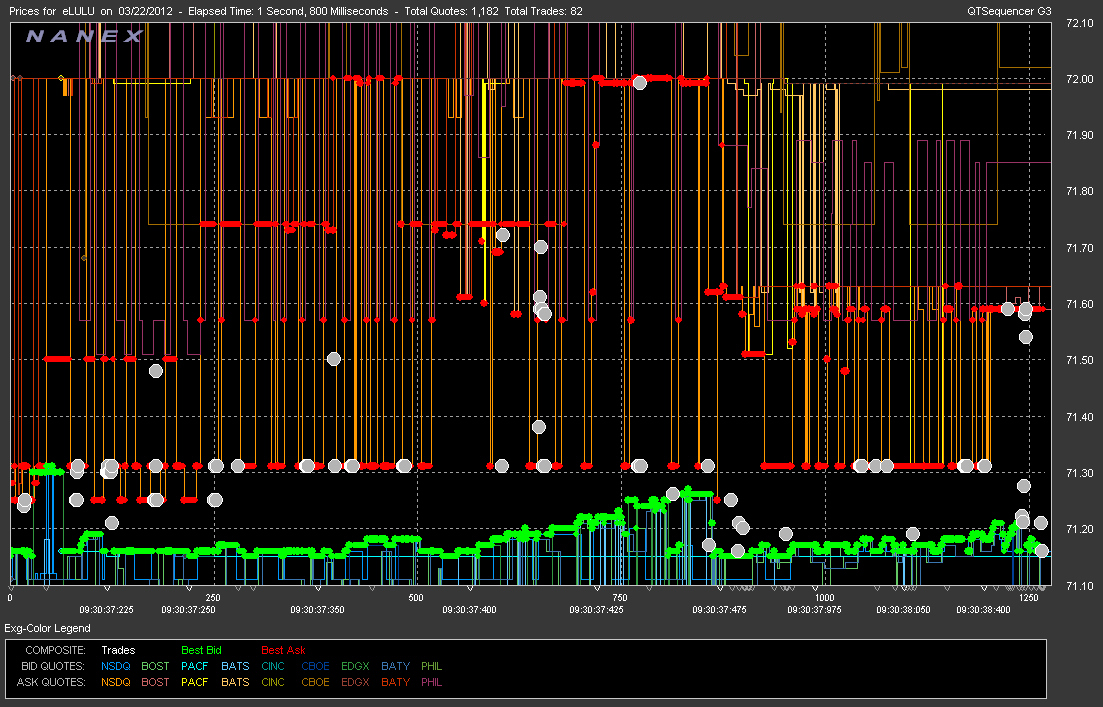The height and width of the screenshot is (707, 1103).
Task: Select PACF in the BID QUOTES row
Action: [195, 666]
